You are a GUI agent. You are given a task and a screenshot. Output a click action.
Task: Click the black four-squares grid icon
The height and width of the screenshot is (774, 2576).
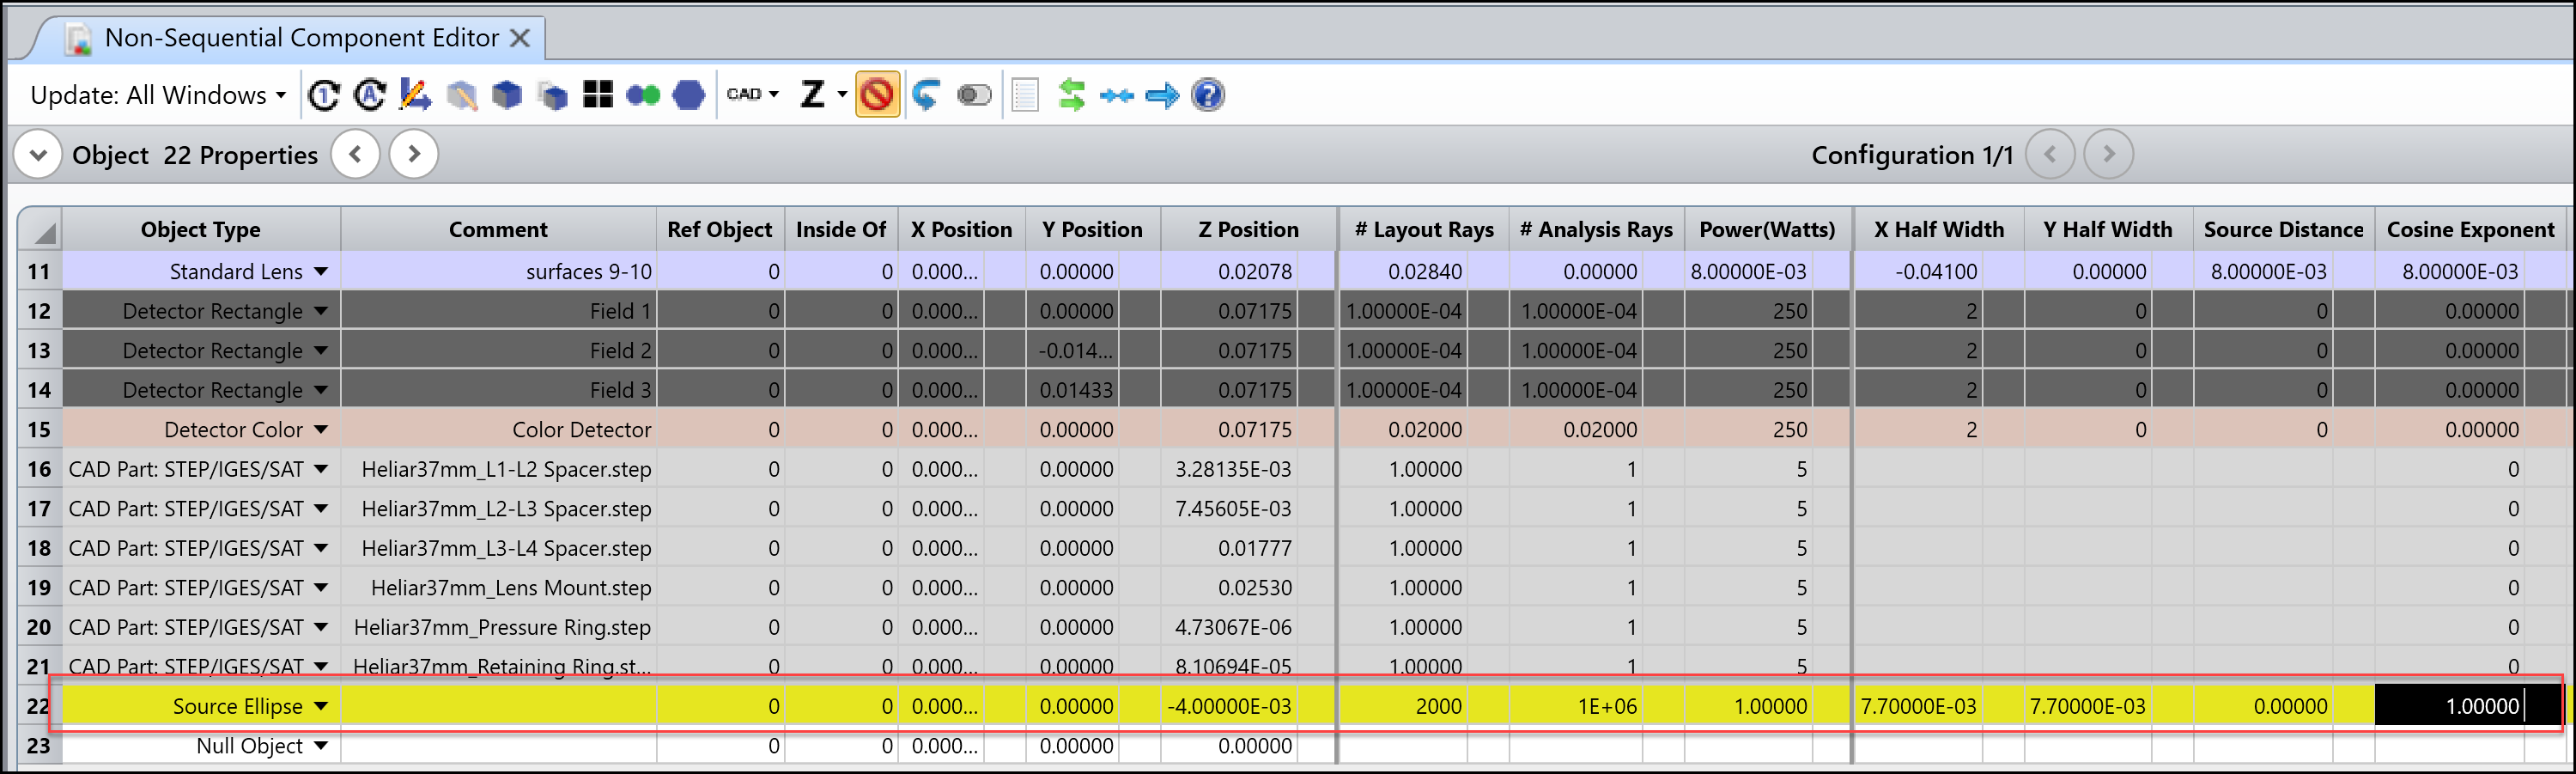598,95
